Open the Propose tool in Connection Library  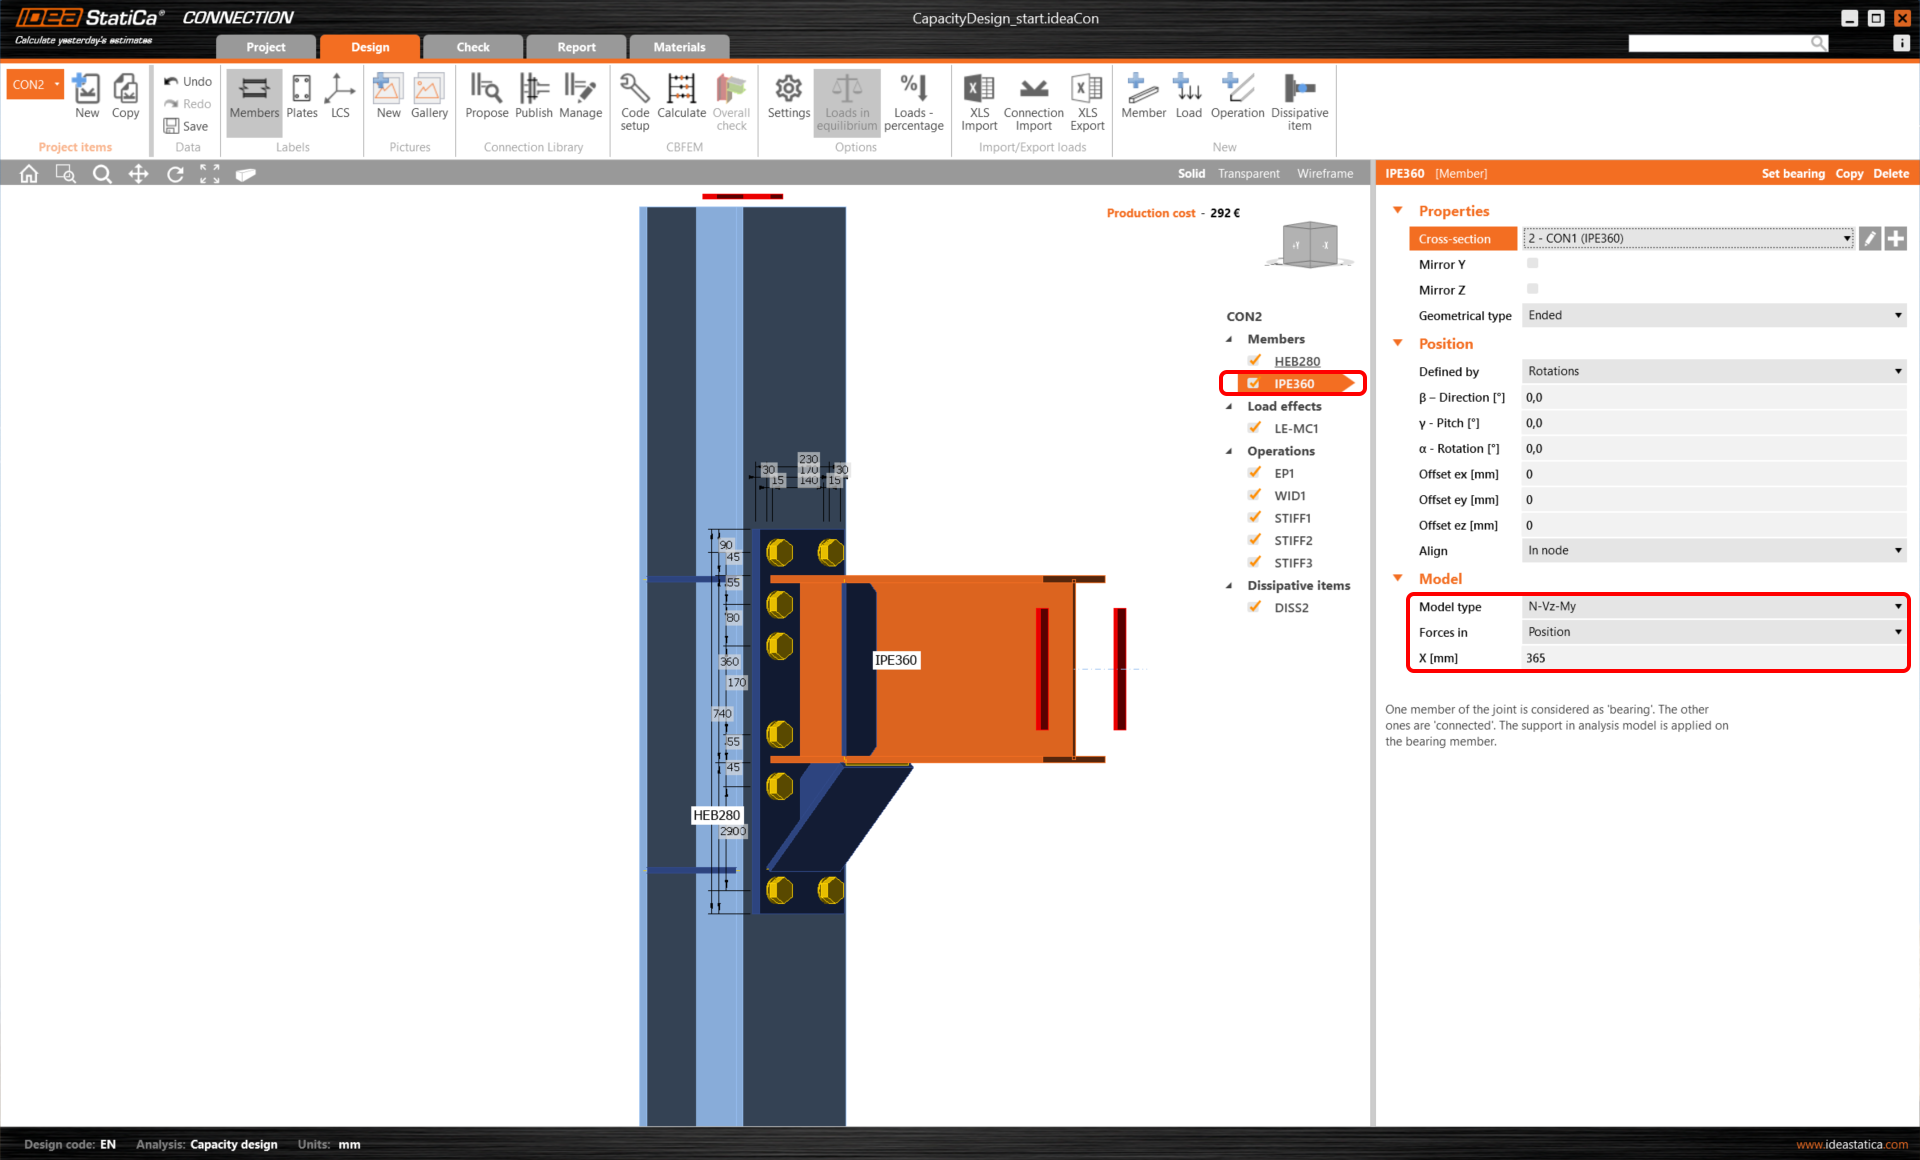pyautogui.click(x=487, y=100)
